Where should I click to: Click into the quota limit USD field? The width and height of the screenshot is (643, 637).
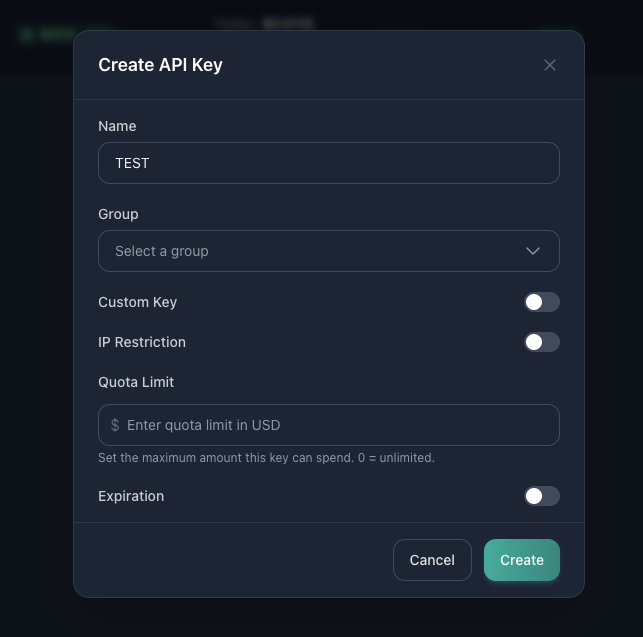coord(338,425)
